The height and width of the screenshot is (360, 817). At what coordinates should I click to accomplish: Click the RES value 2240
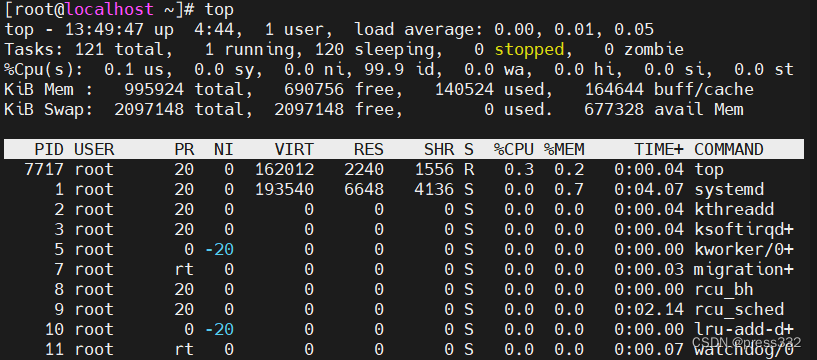click(x=364, y=169)
